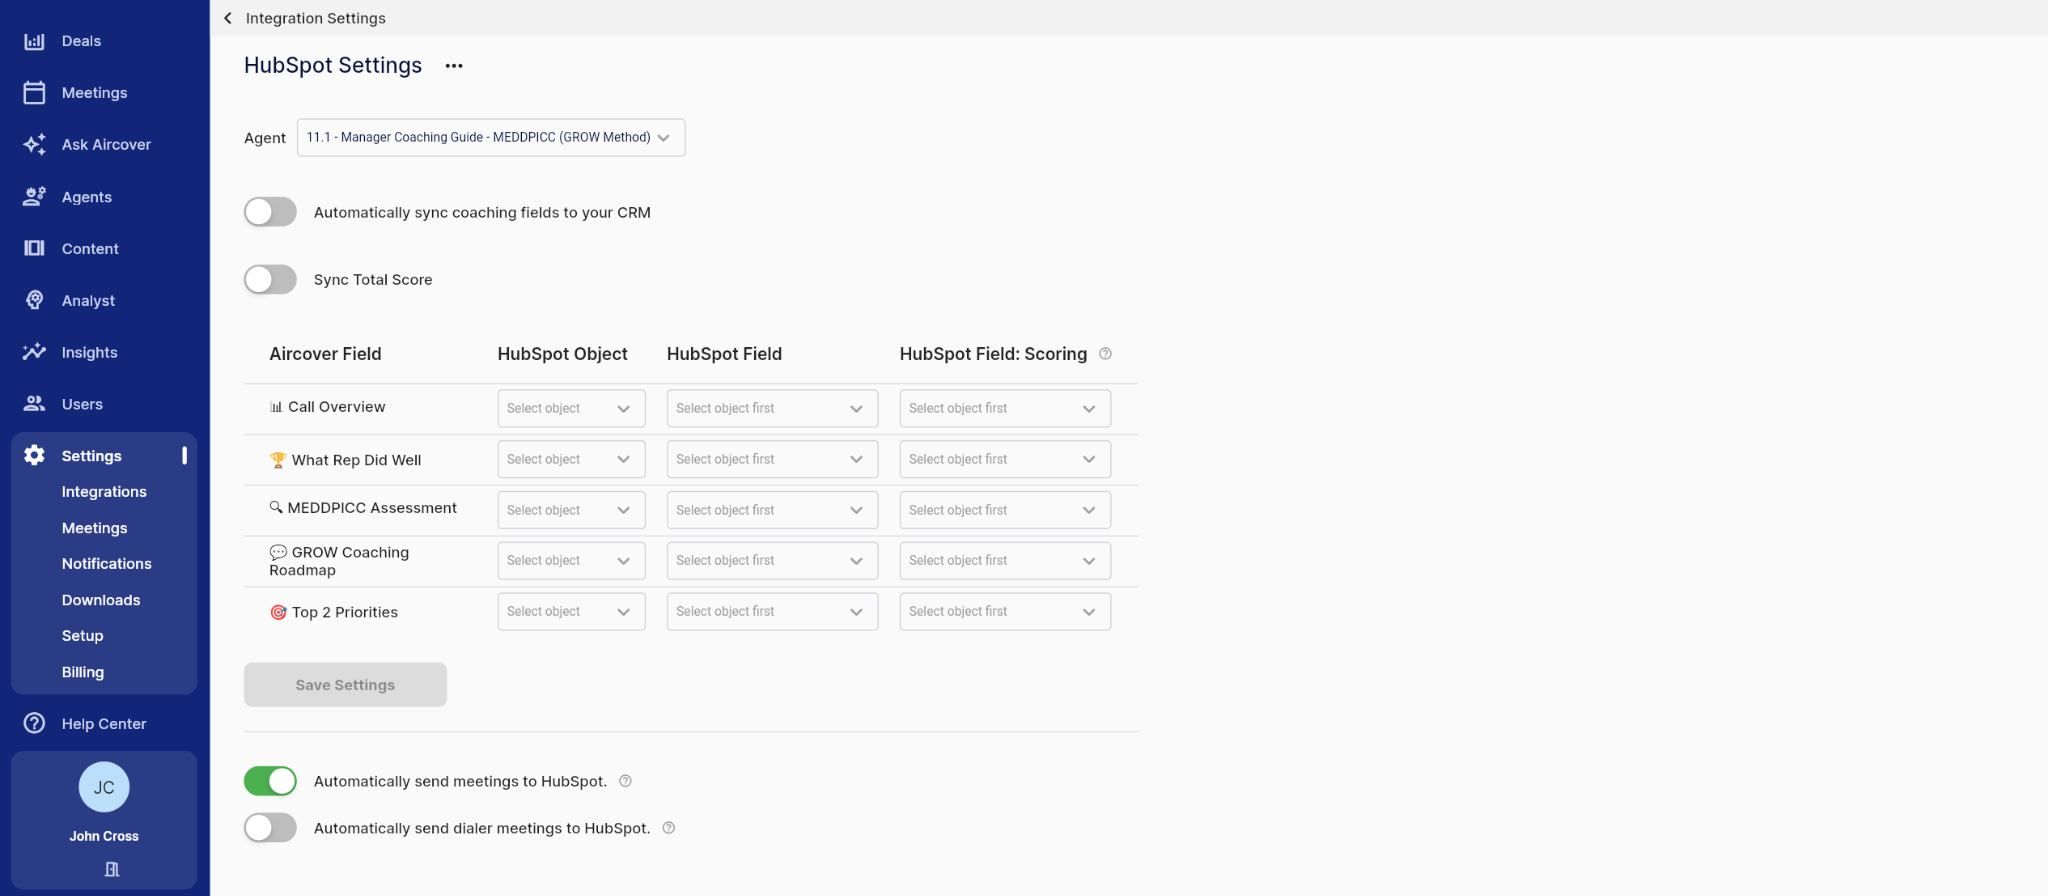Open Notifications settings
This screenshot has height=896, width=2048.
pyautogui.click(x=106, y=564)
